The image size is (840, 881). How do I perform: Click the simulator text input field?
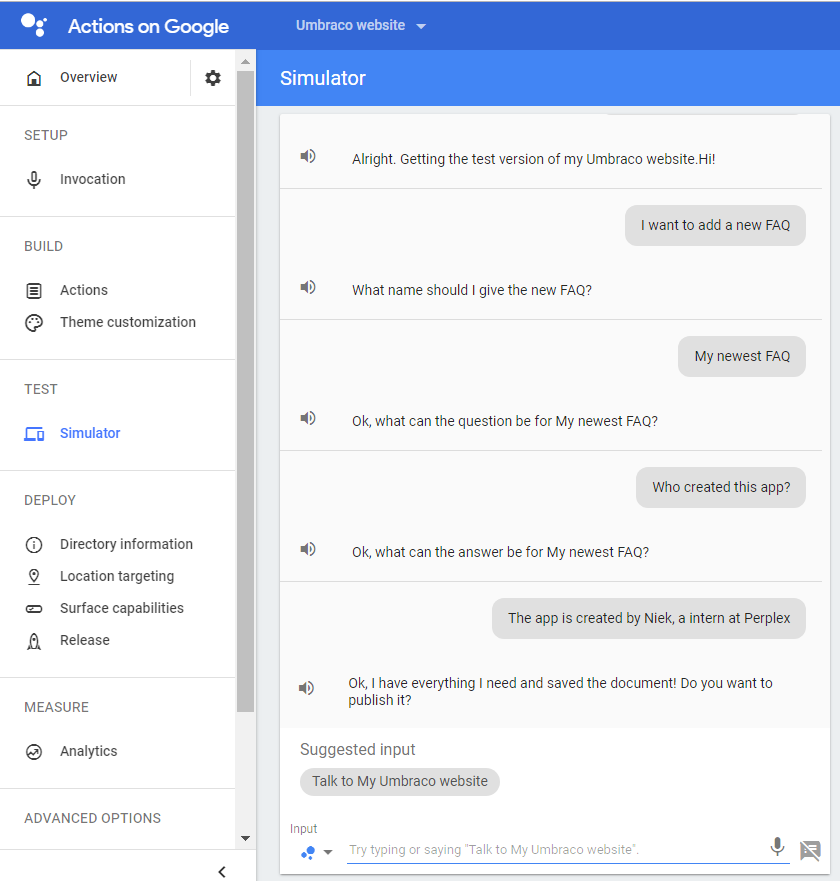pyautogui.click(x=555, y=850)
